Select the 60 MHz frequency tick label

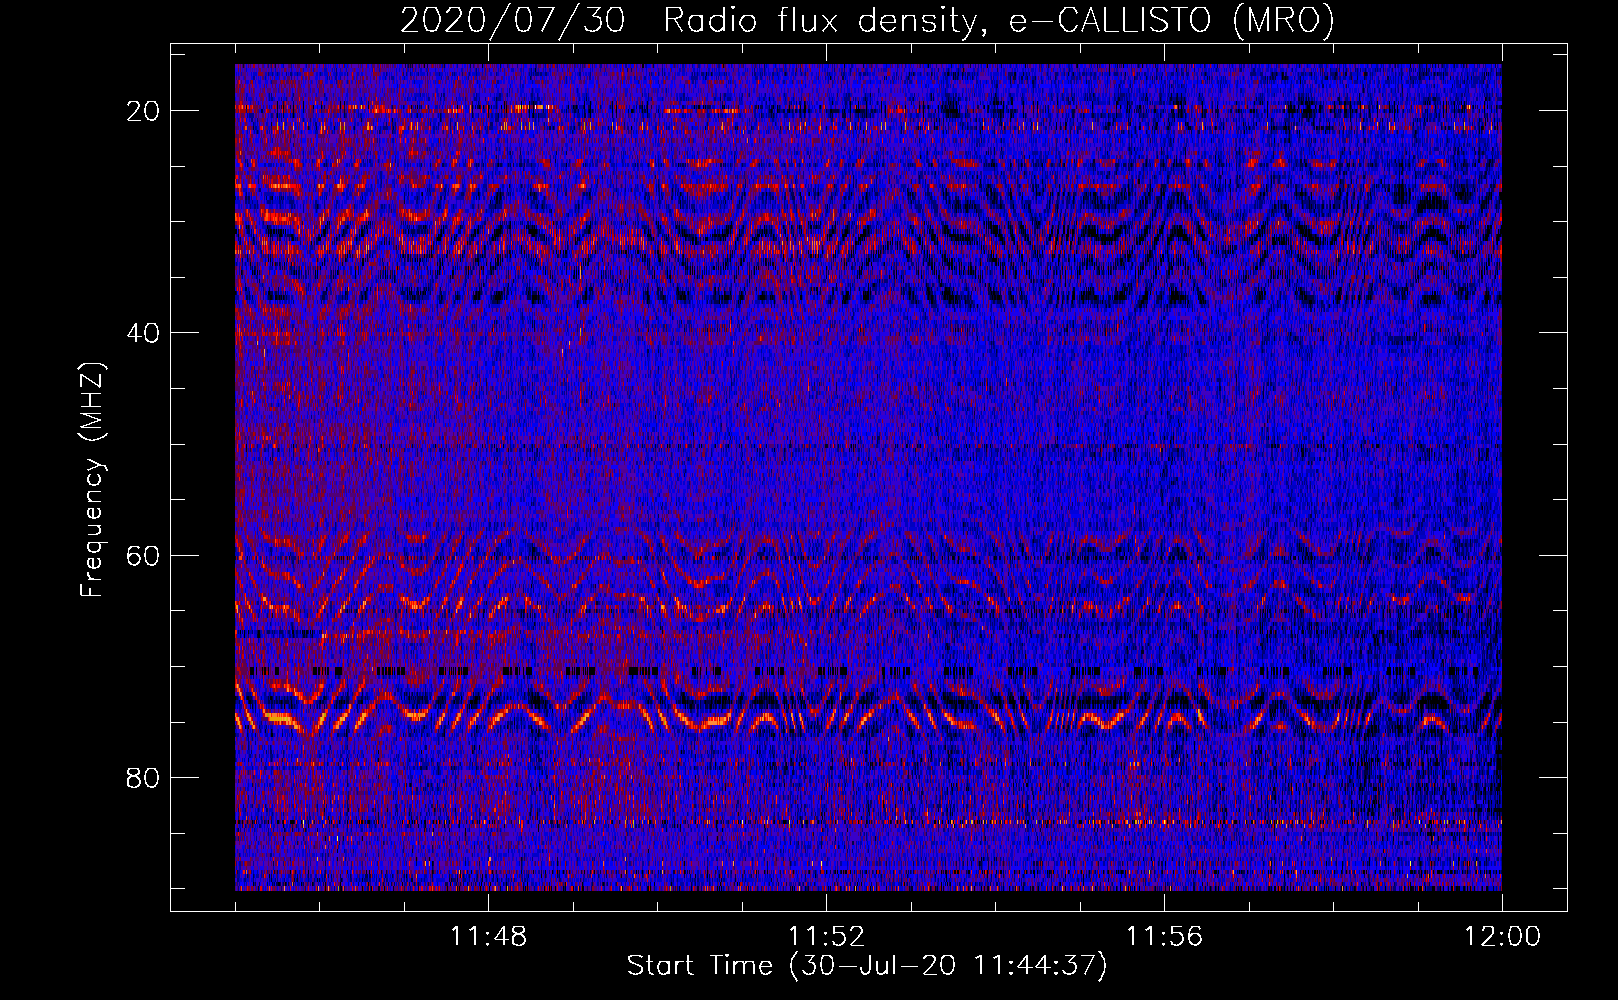click(143, 555)
